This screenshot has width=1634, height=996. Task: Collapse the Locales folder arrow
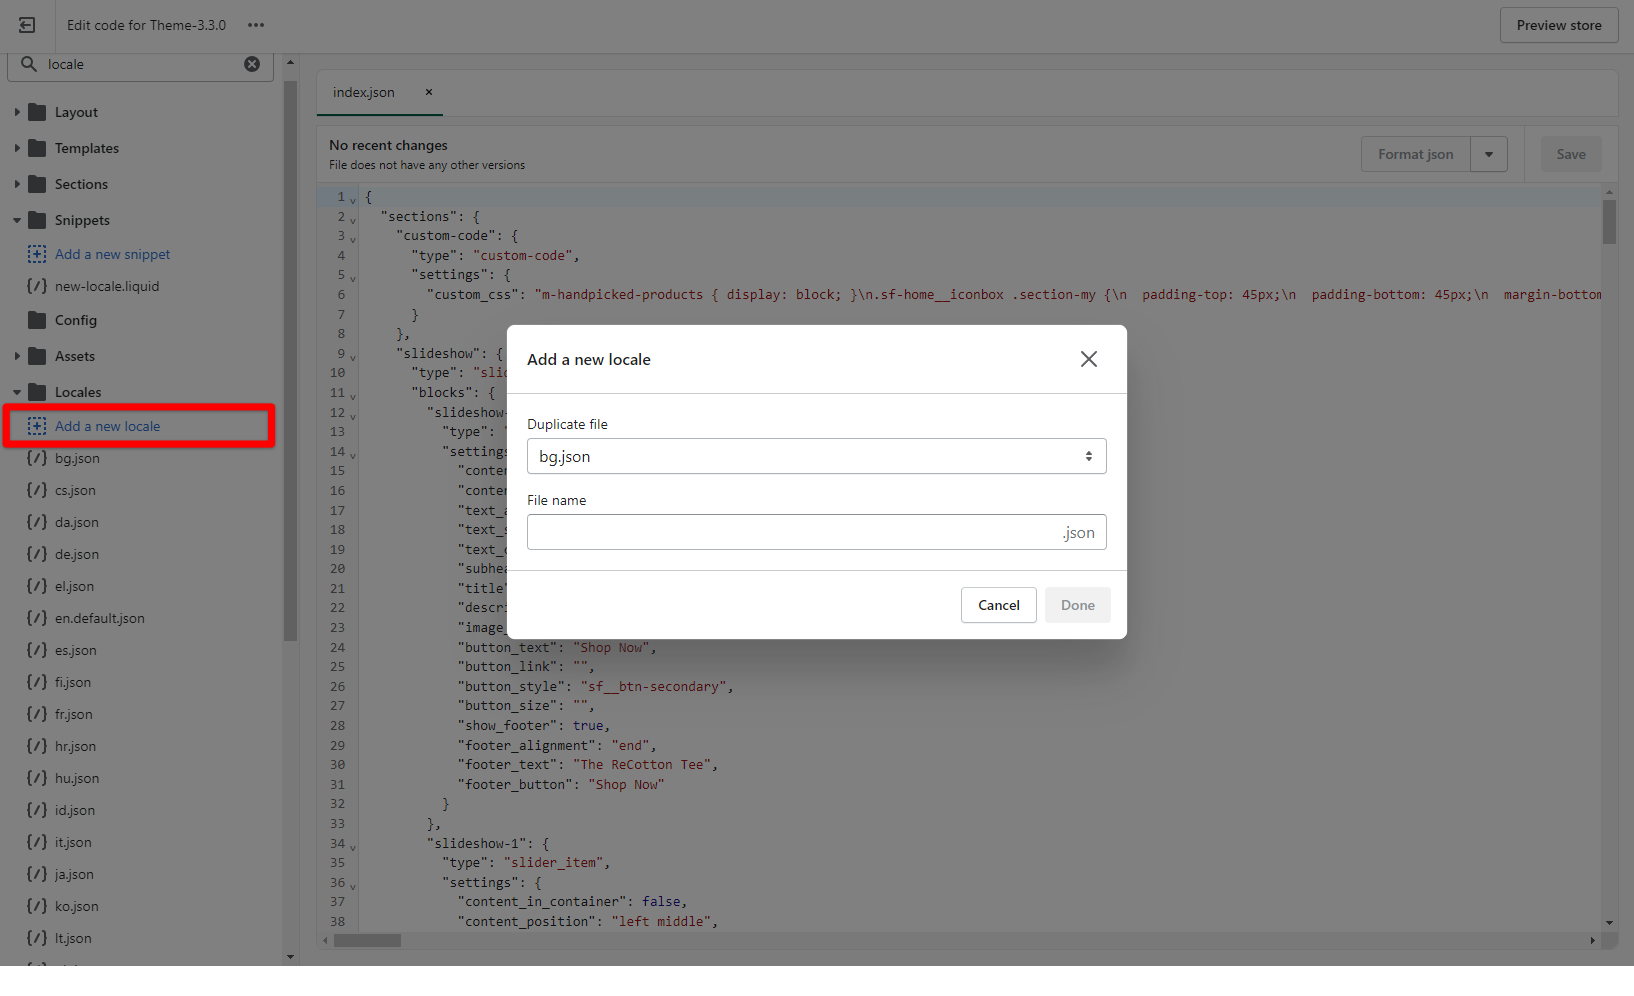[17, 392]
